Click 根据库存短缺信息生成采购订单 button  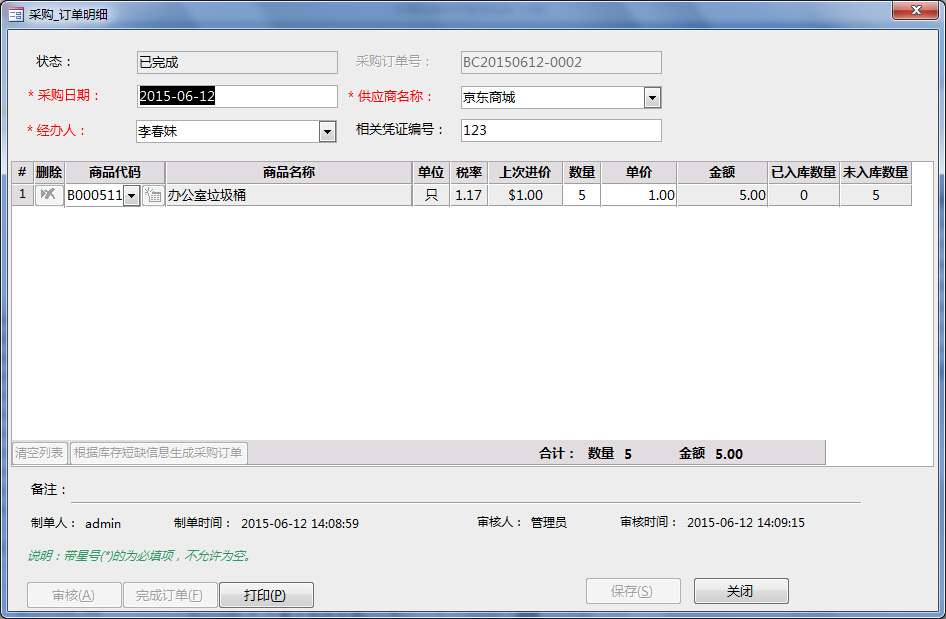pyautogui.click(x=159, y=452)
